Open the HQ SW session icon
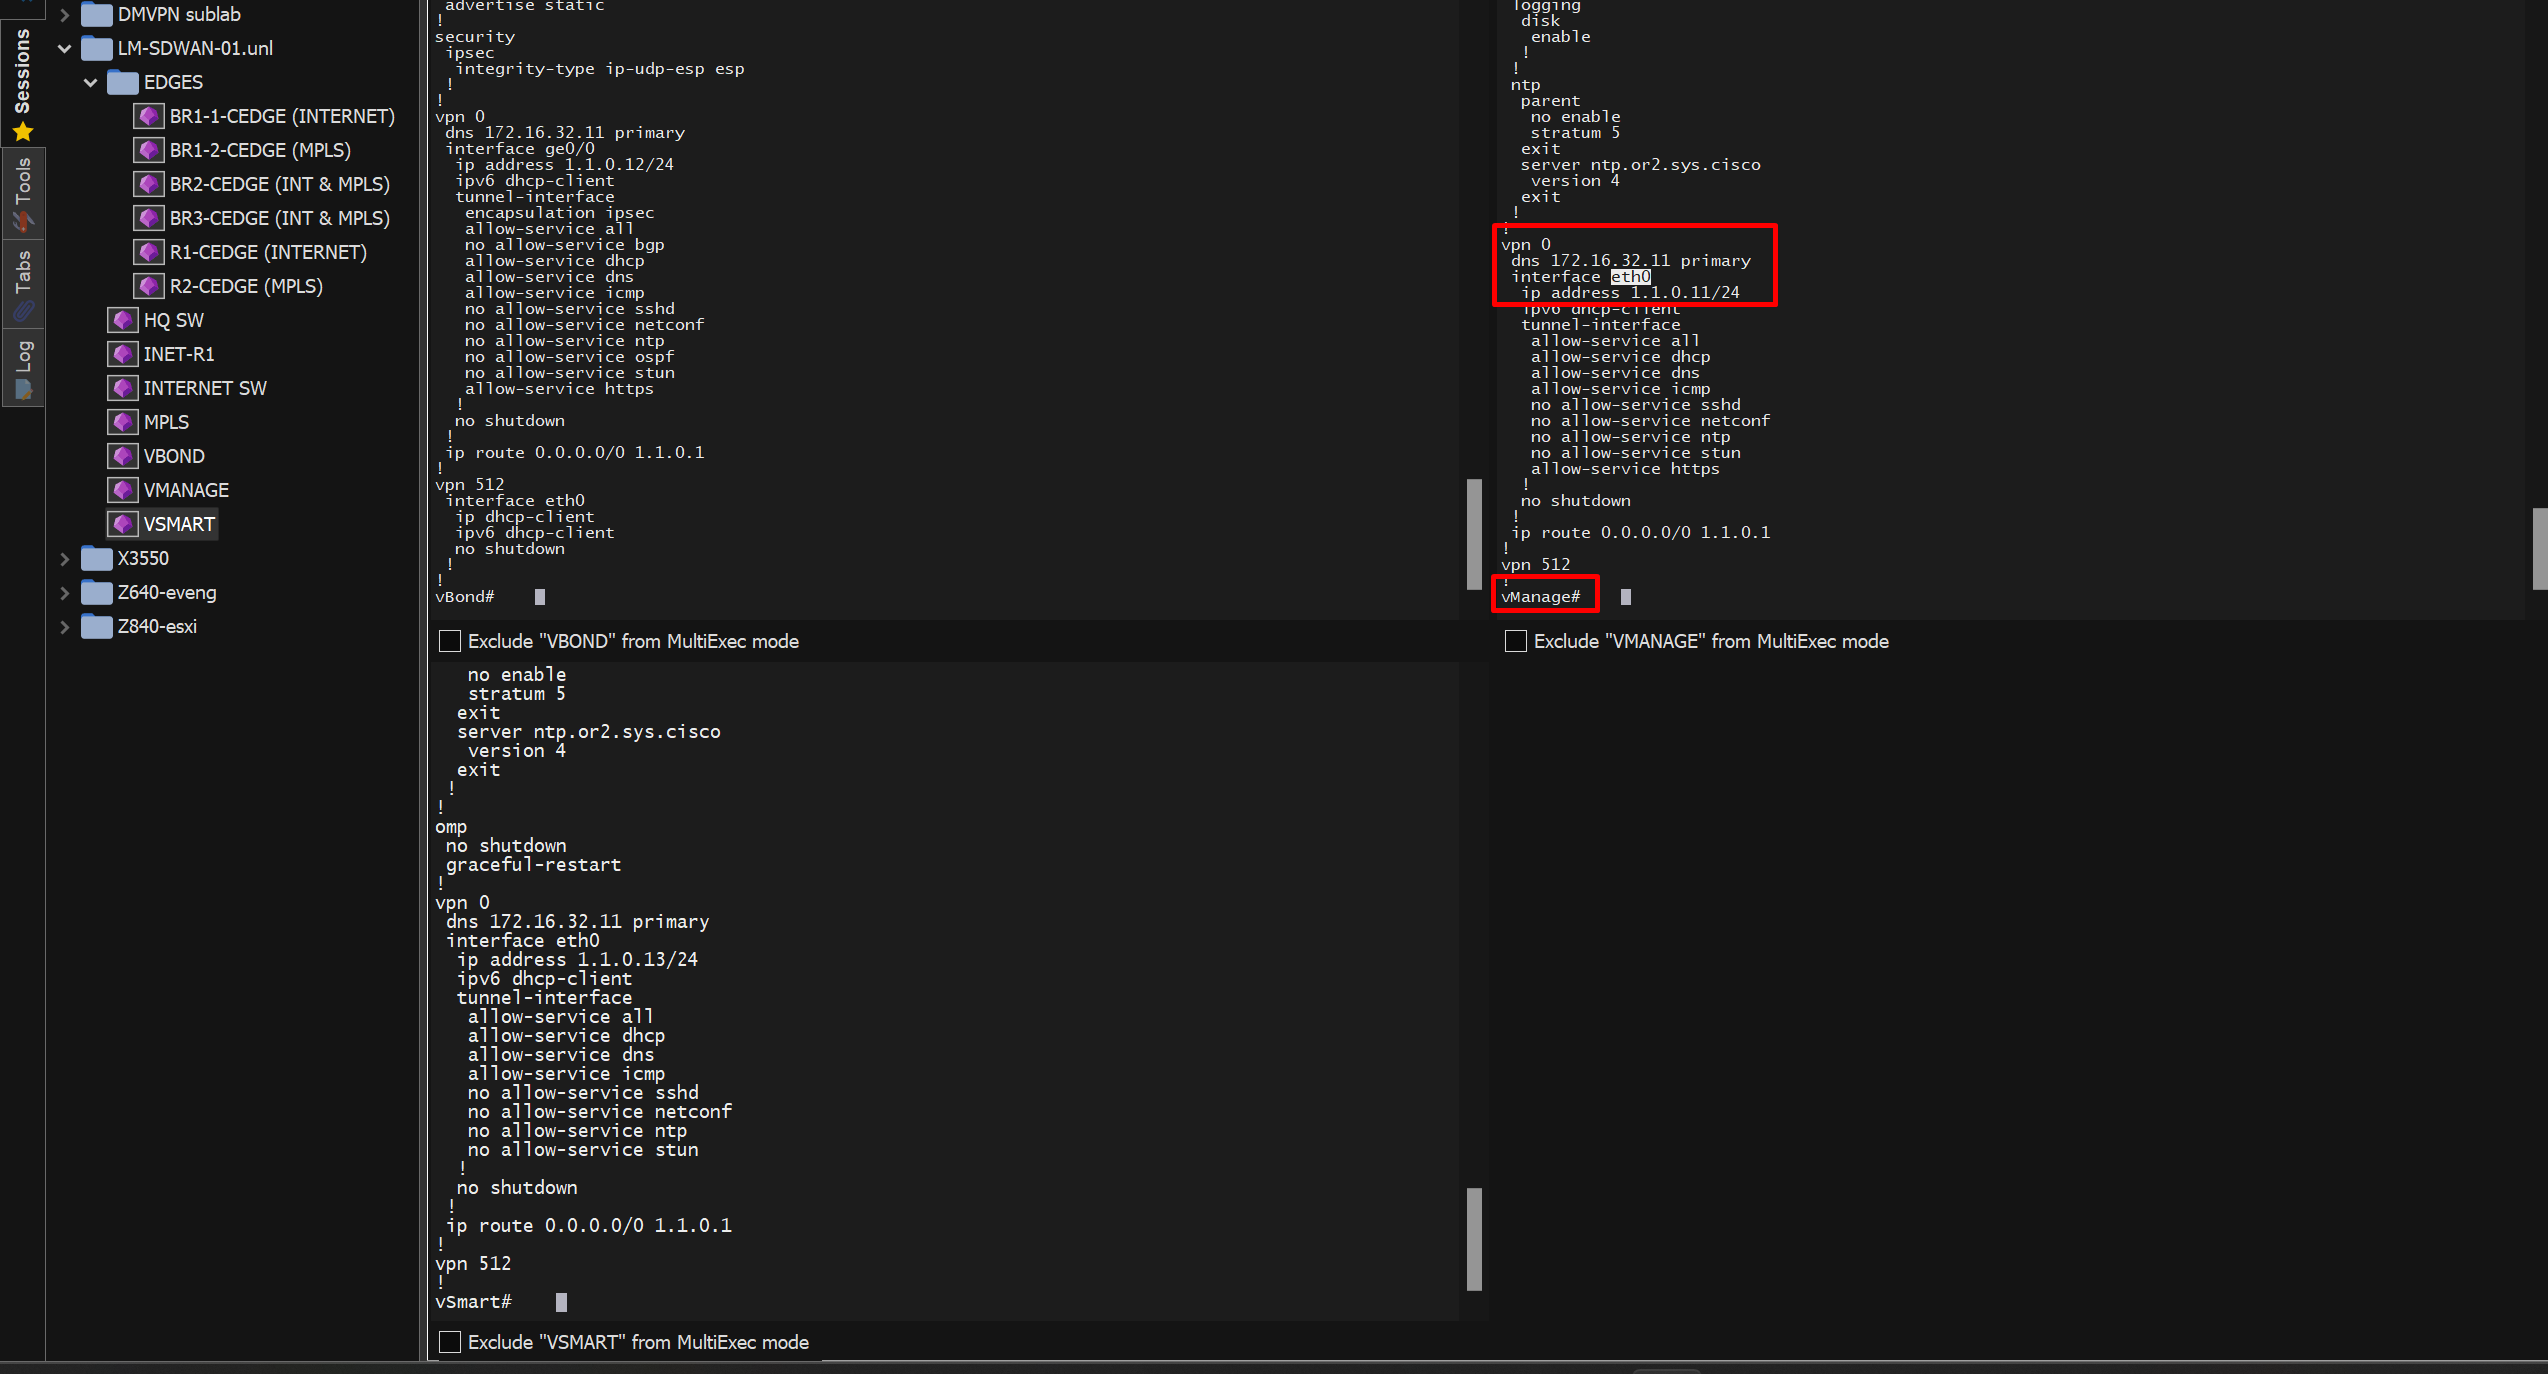 point(122,320)
